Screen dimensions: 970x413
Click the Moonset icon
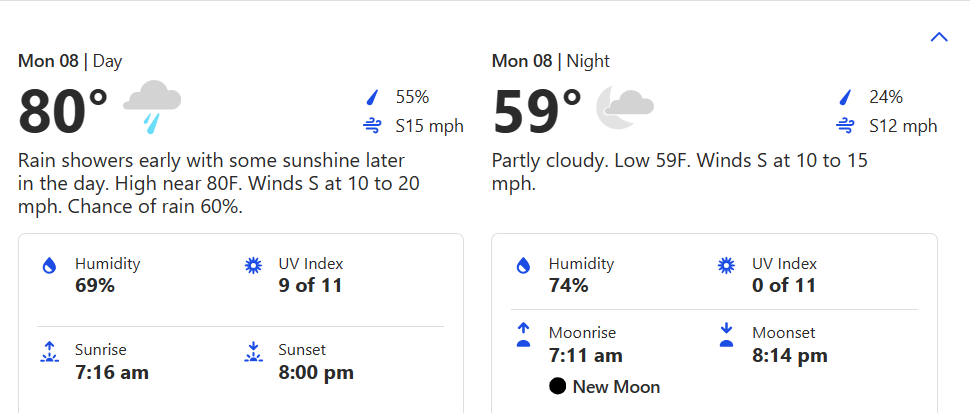pos(727,335)
